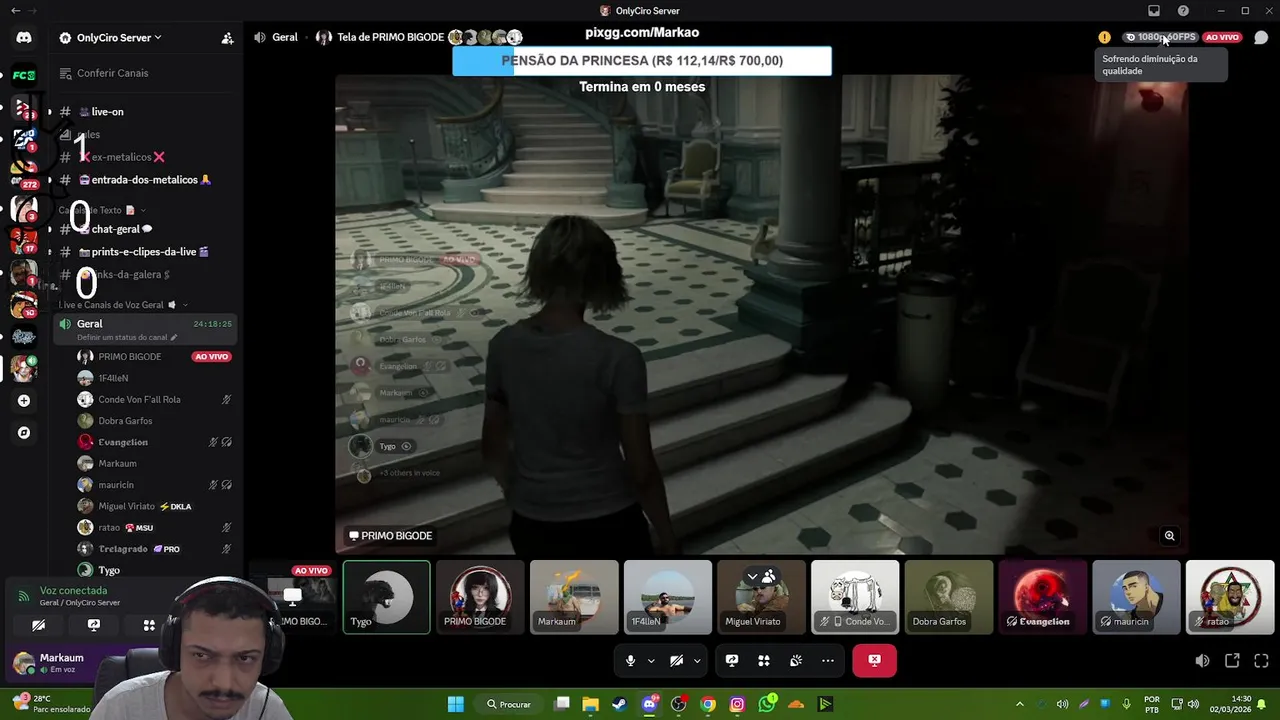Open OBS Studio from taskbar

[x=679, y=704]
